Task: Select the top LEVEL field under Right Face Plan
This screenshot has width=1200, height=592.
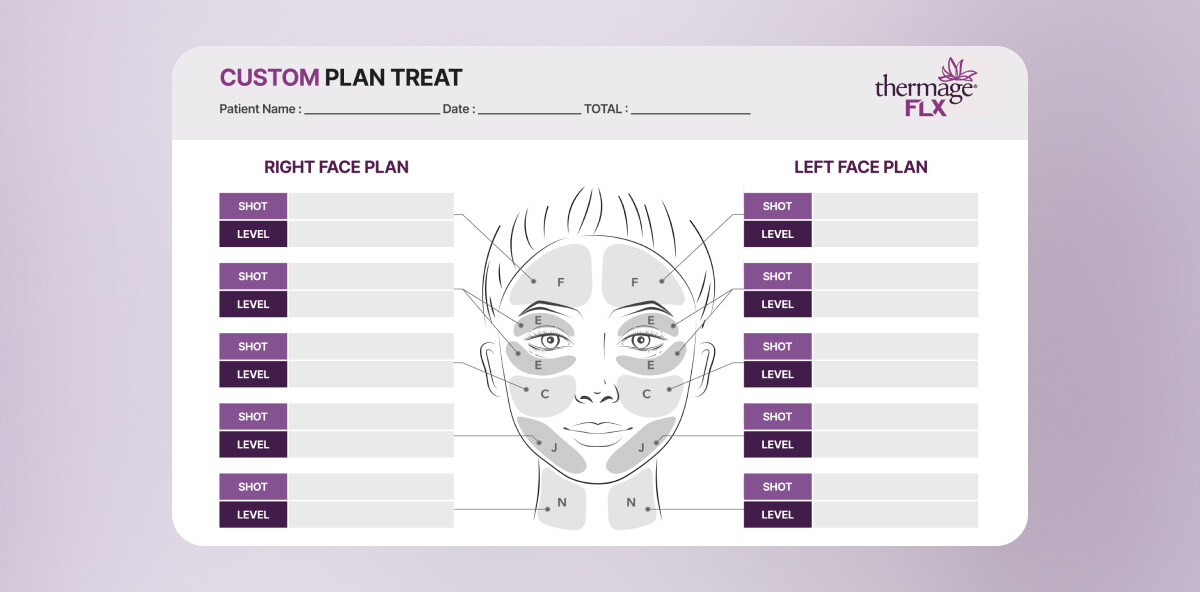Action: tap(370, 234)
